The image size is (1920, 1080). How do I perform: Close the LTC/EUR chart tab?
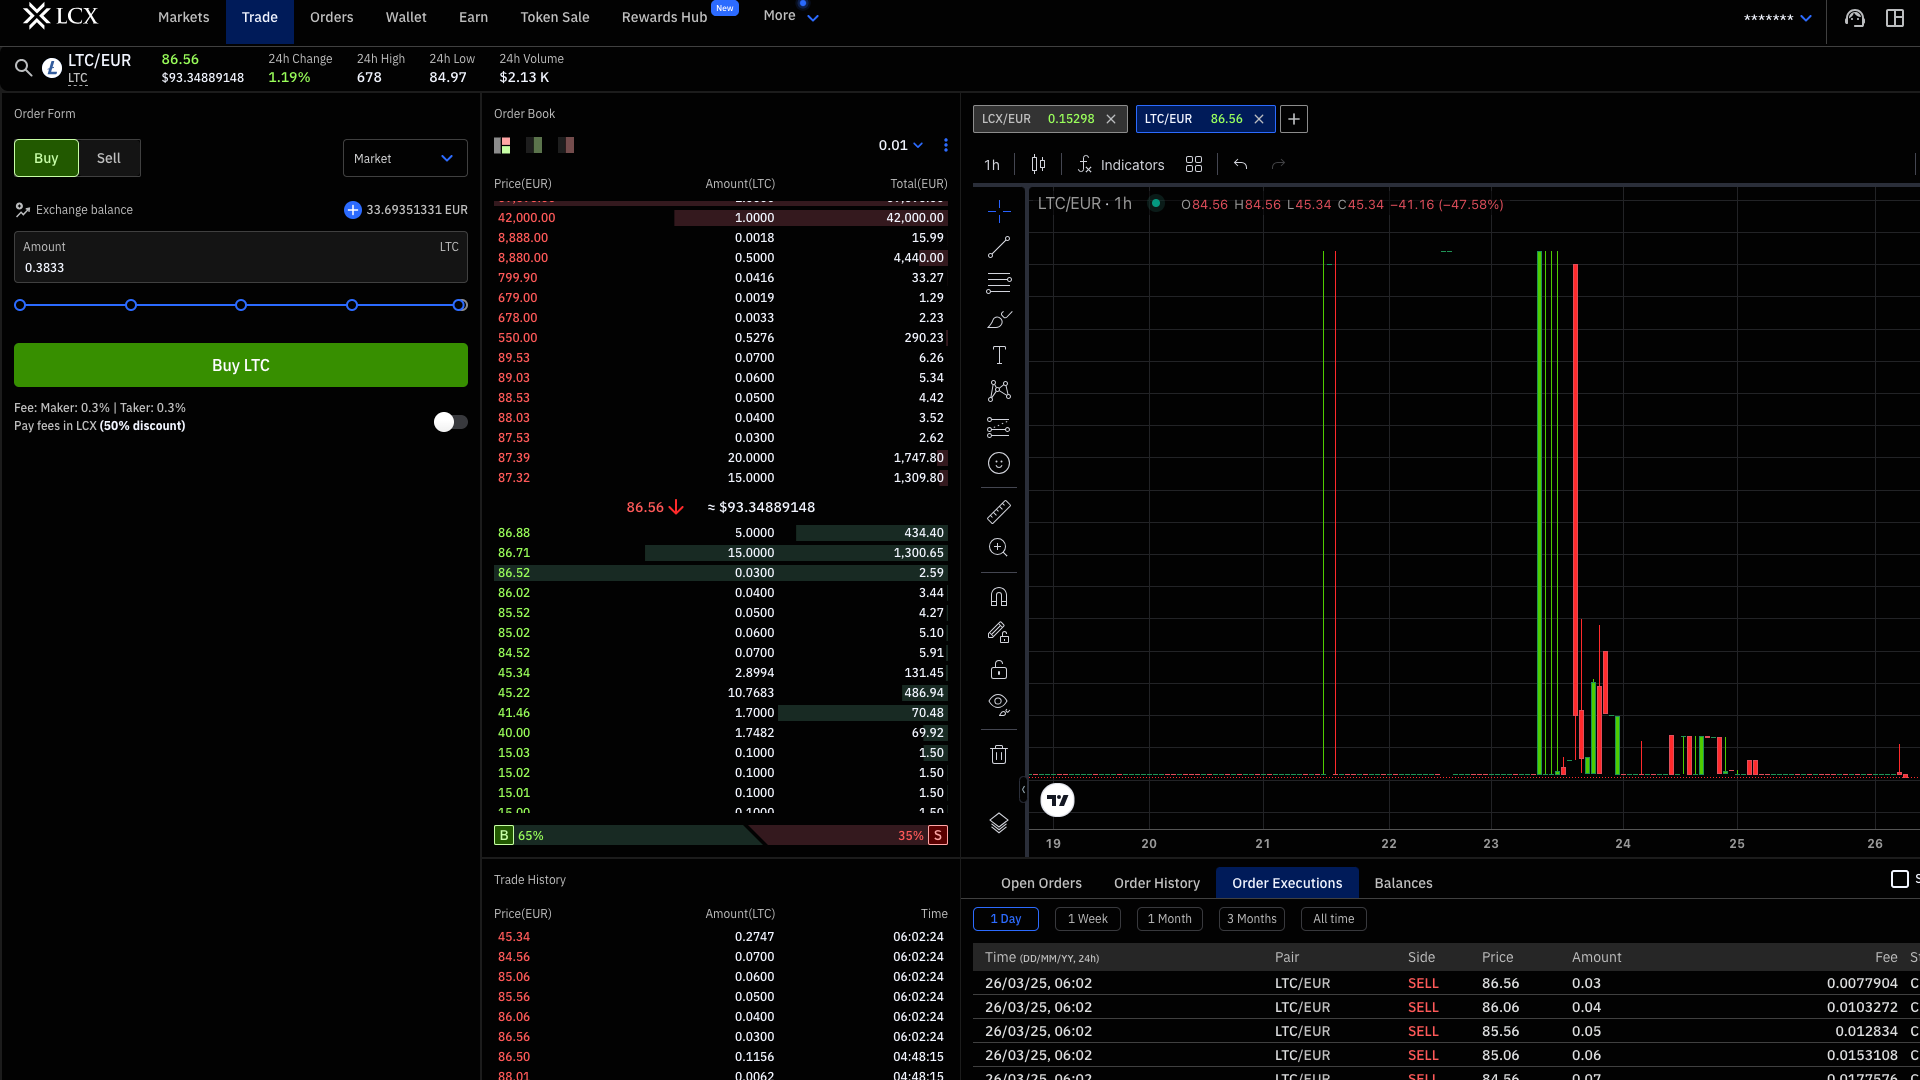point(1259,119)
